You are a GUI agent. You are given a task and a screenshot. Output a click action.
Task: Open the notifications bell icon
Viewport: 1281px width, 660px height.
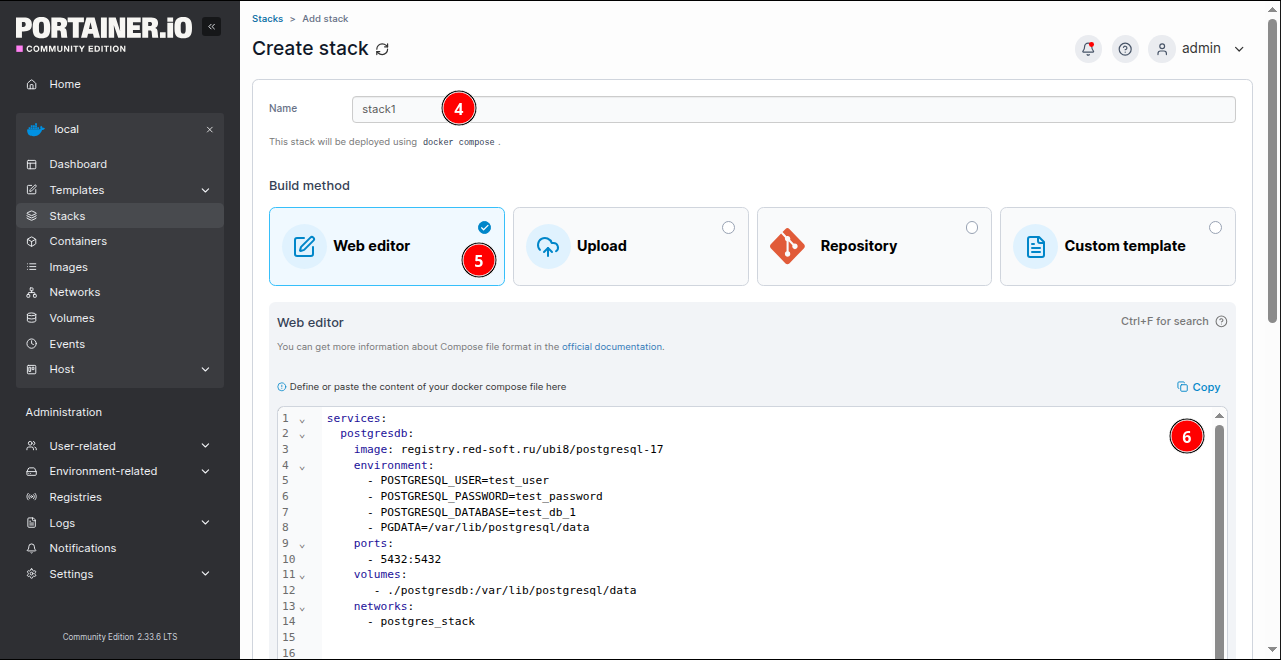[x=1088, y=49]
